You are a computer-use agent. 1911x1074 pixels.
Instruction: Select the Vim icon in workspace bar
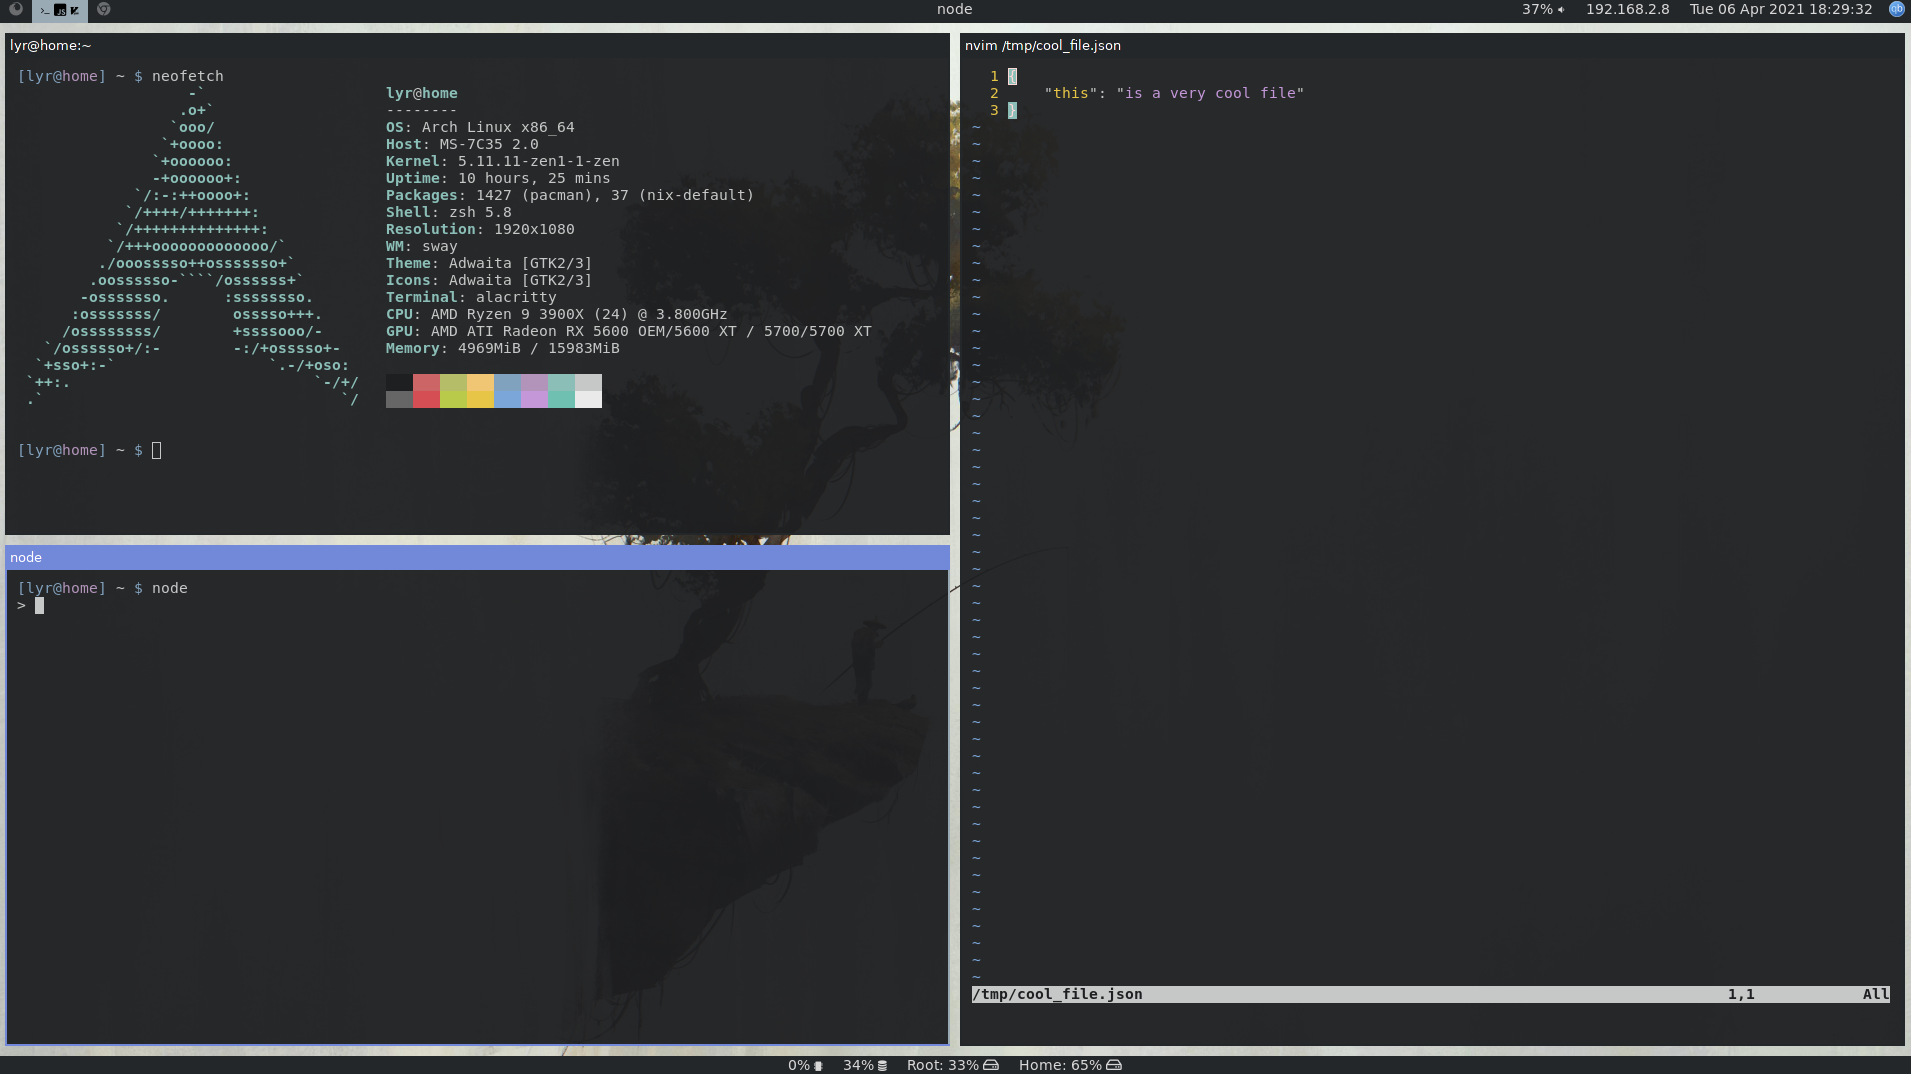pyautogui.click(x=74, y=10)
